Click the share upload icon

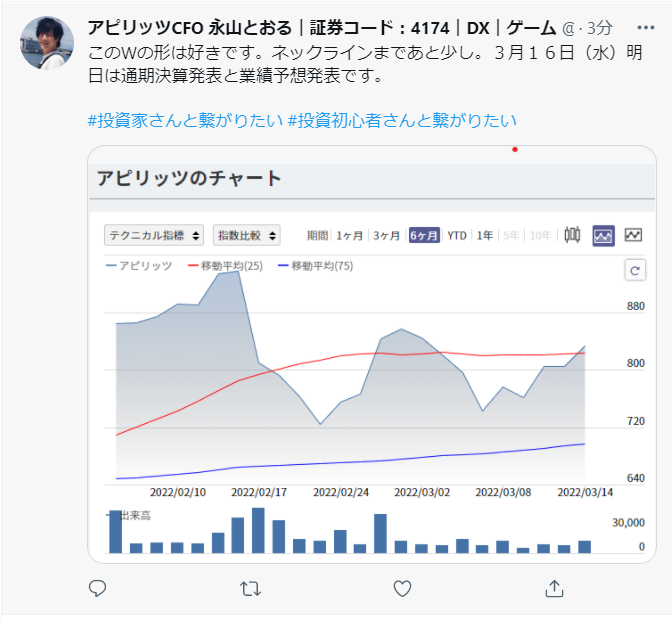point(554,588)
